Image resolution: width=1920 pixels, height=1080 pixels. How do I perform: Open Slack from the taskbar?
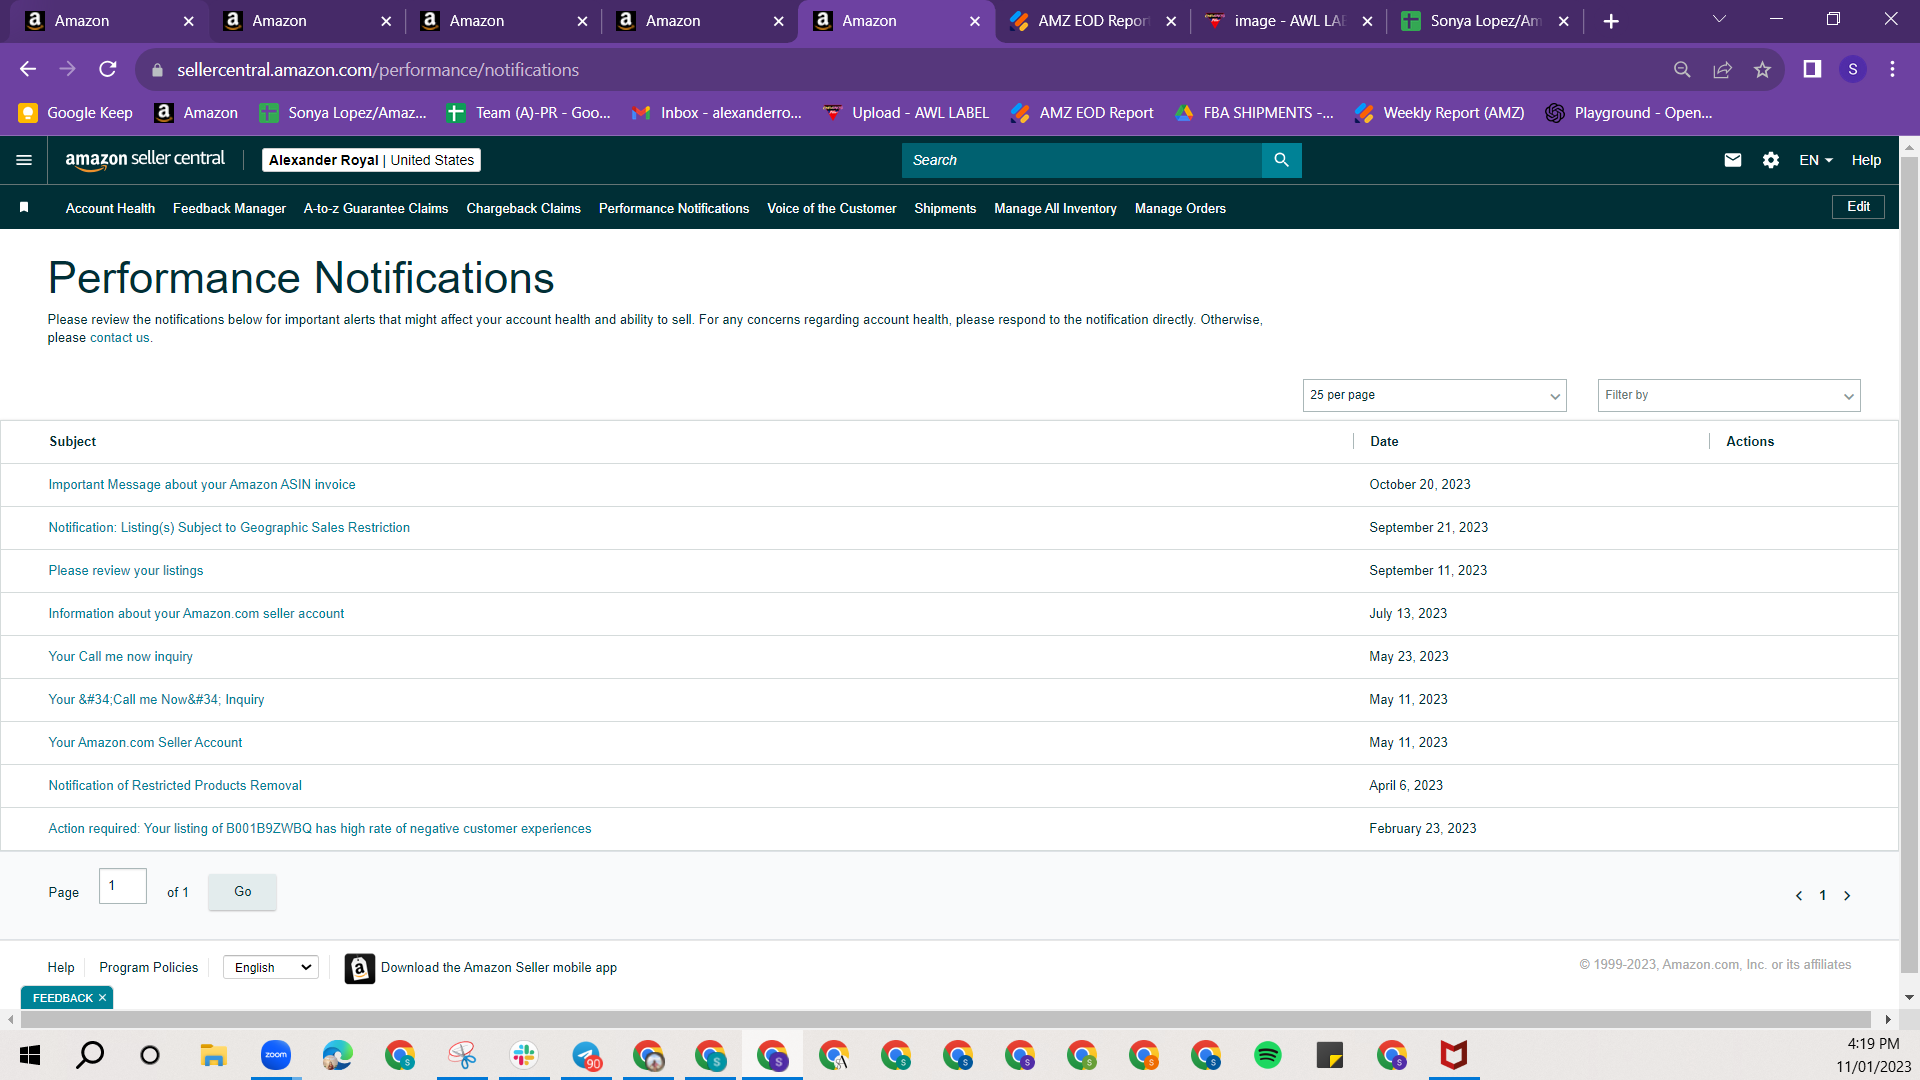coord(524,1055)
